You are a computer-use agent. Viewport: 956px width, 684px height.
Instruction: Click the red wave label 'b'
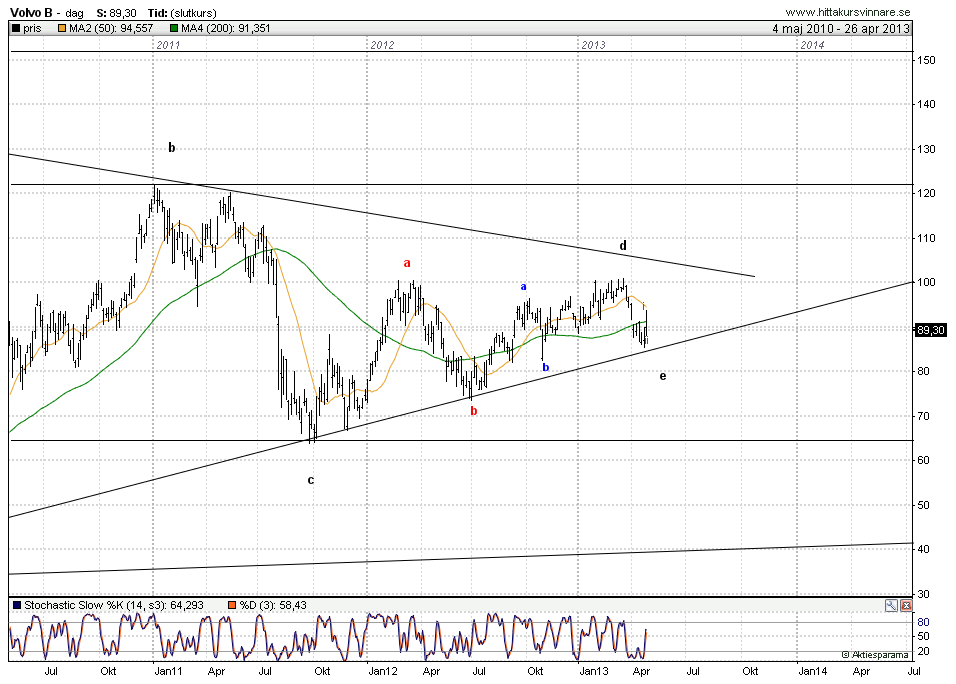pos(474,411)
